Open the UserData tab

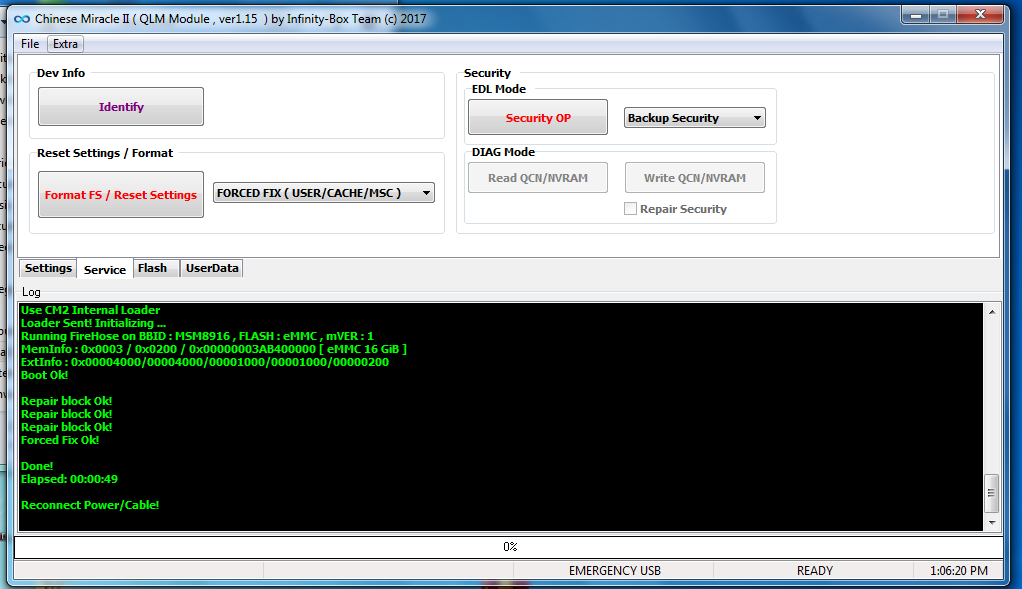(212, 268)
